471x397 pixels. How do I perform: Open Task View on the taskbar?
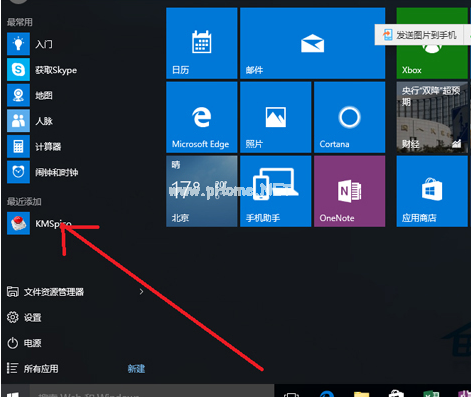(x=291, y=394)
